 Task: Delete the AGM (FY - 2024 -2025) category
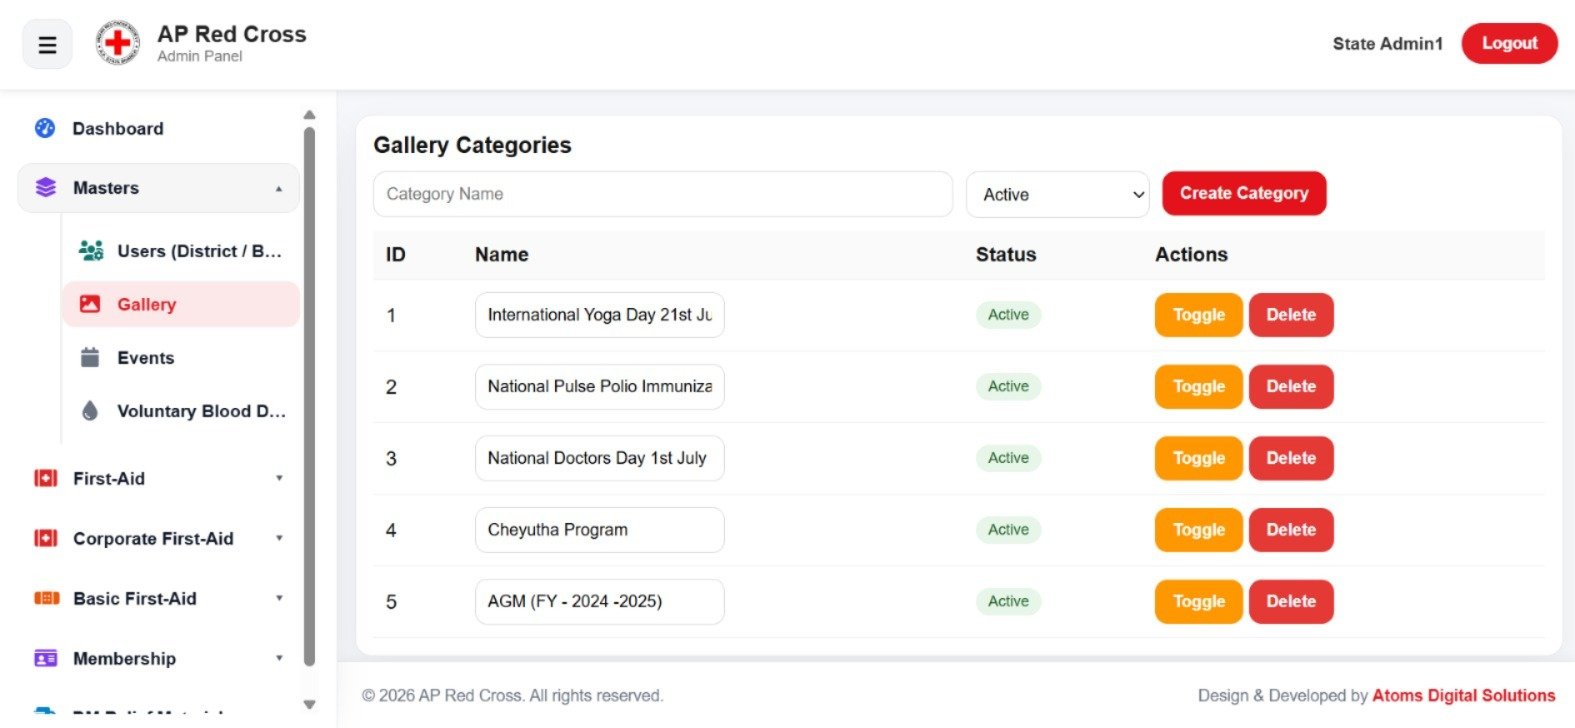point(1291,602)
